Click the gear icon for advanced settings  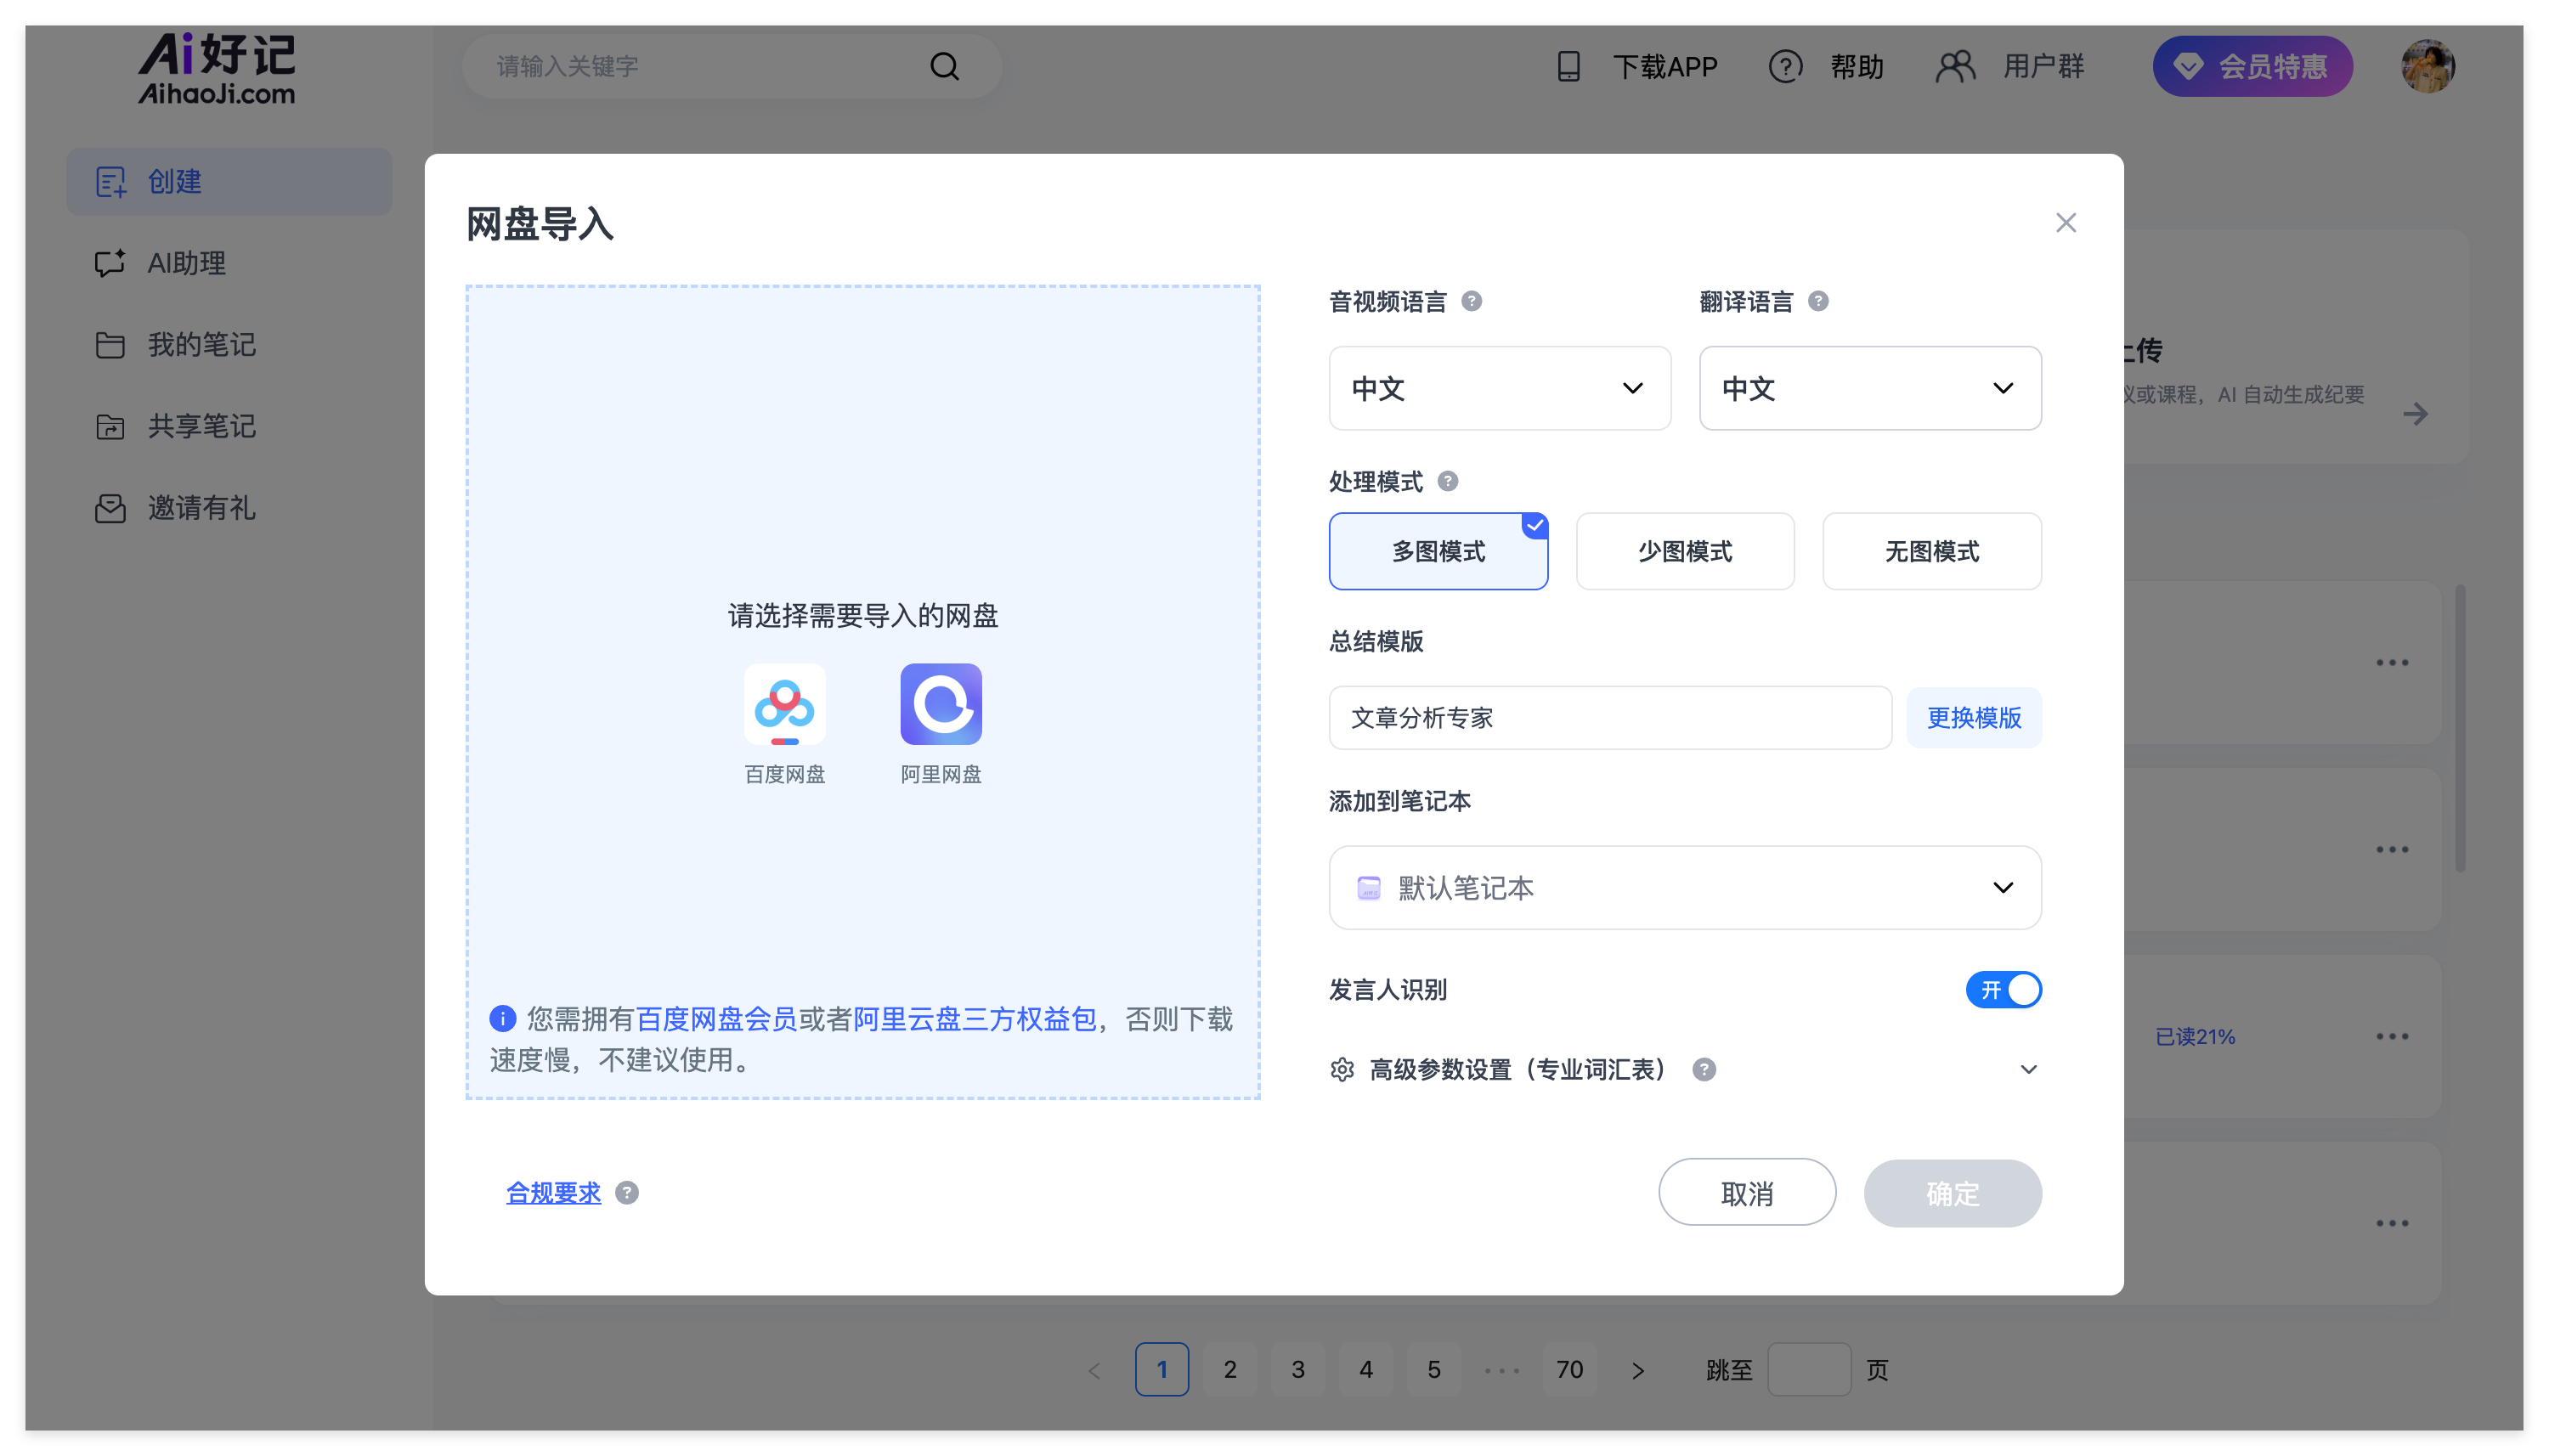pos(1342,1069)
